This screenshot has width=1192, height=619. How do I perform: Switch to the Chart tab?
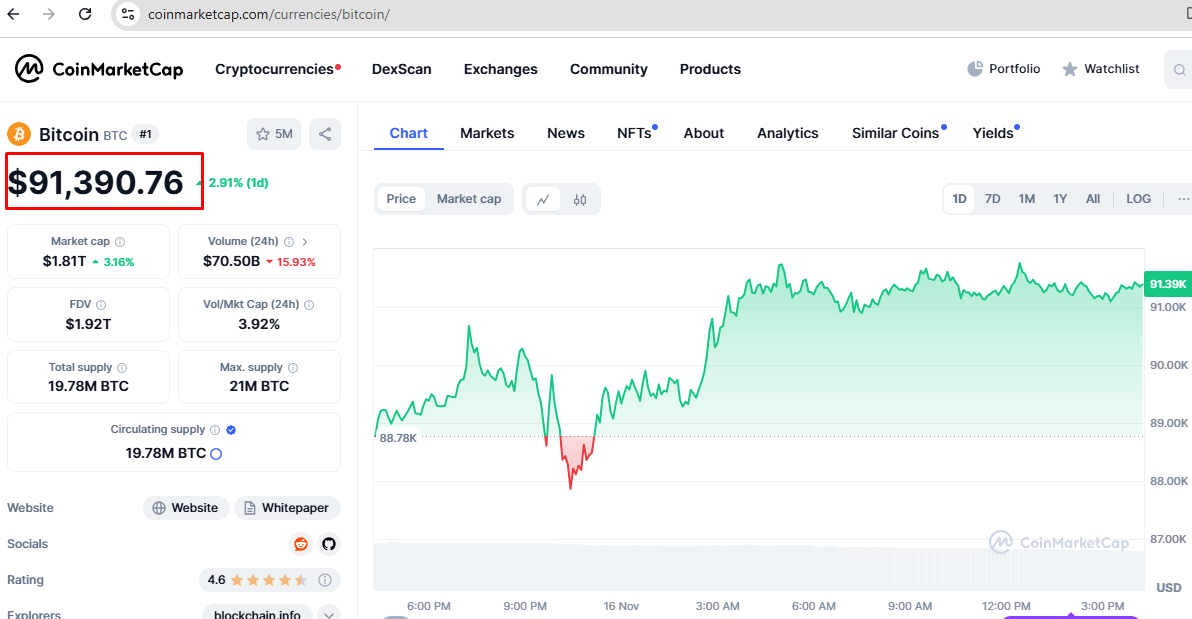408,133
